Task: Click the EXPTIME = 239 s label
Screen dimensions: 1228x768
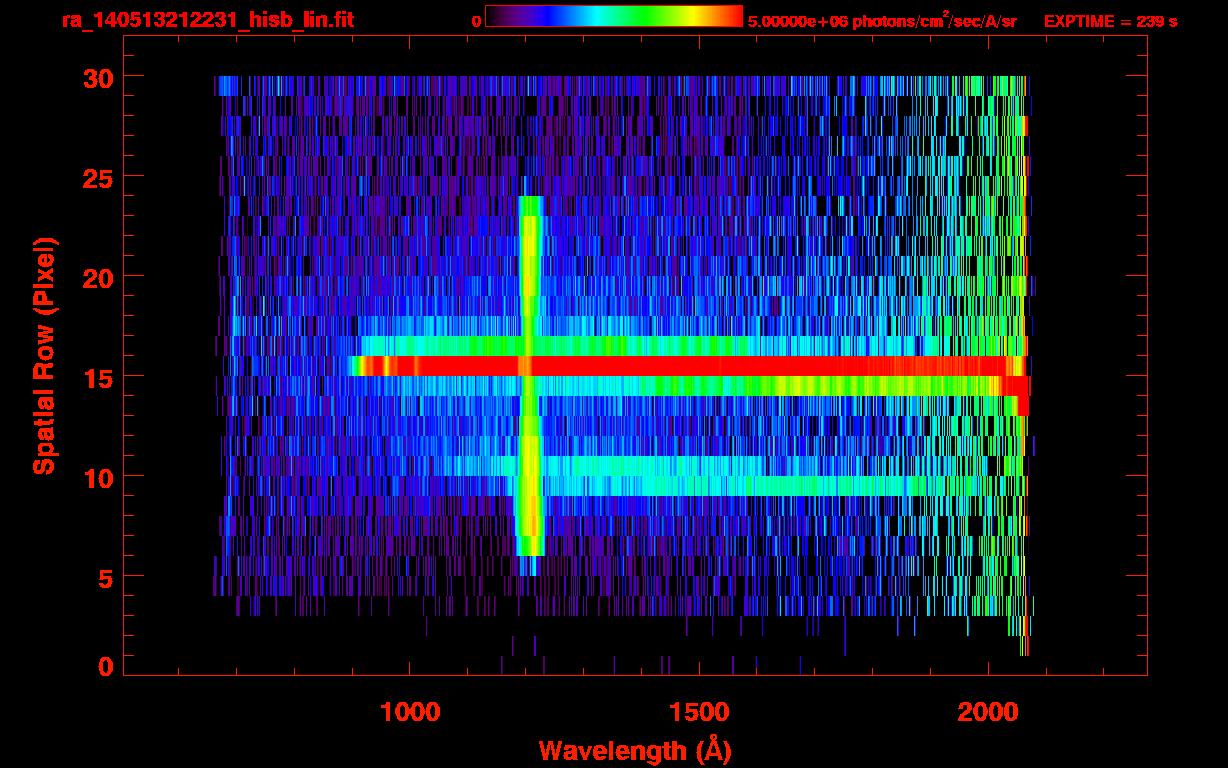Action: click(x=1110, y=21)
